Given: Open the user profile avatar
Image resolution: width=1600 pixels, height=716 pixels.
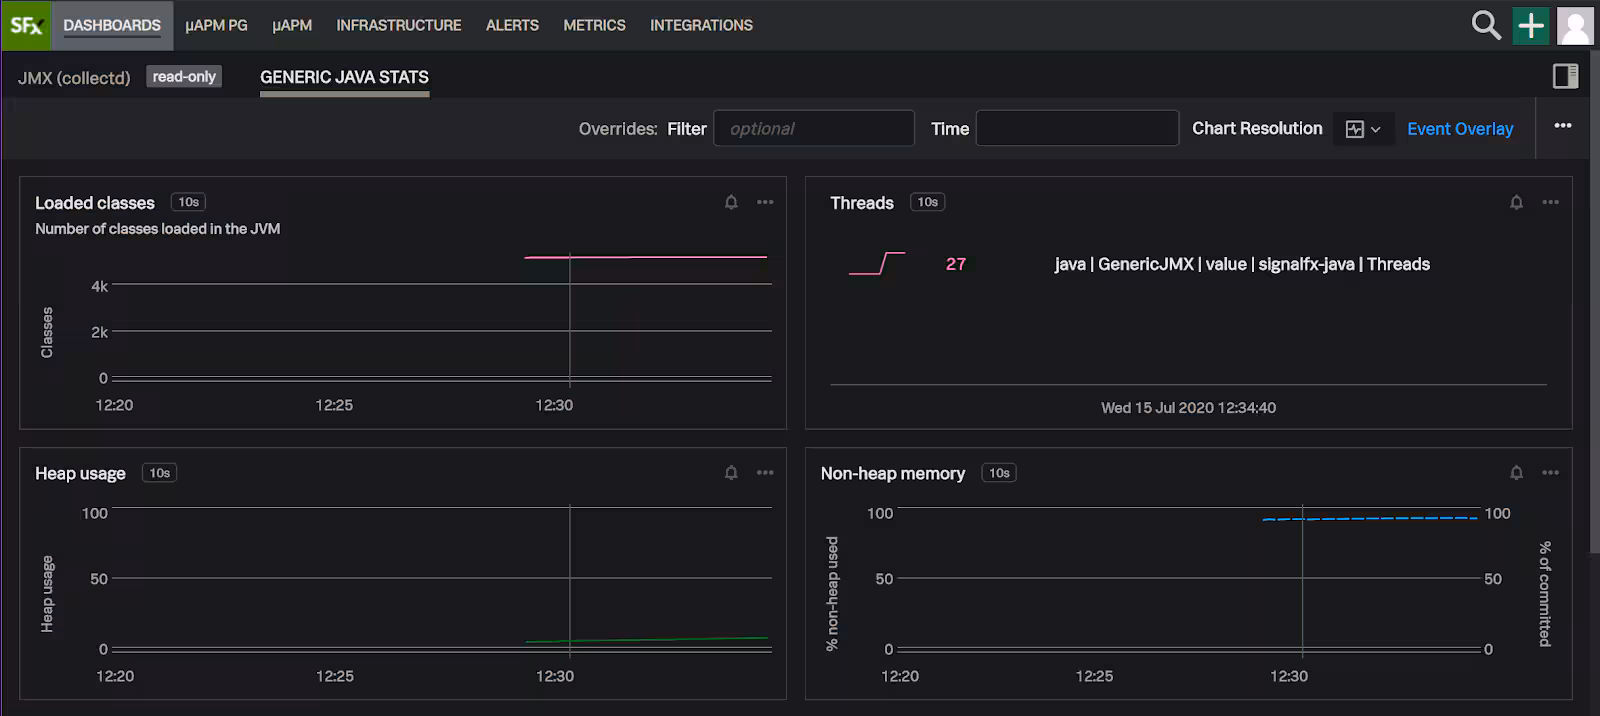Looking at the screenshot, I should click(x=1575, y=26).
